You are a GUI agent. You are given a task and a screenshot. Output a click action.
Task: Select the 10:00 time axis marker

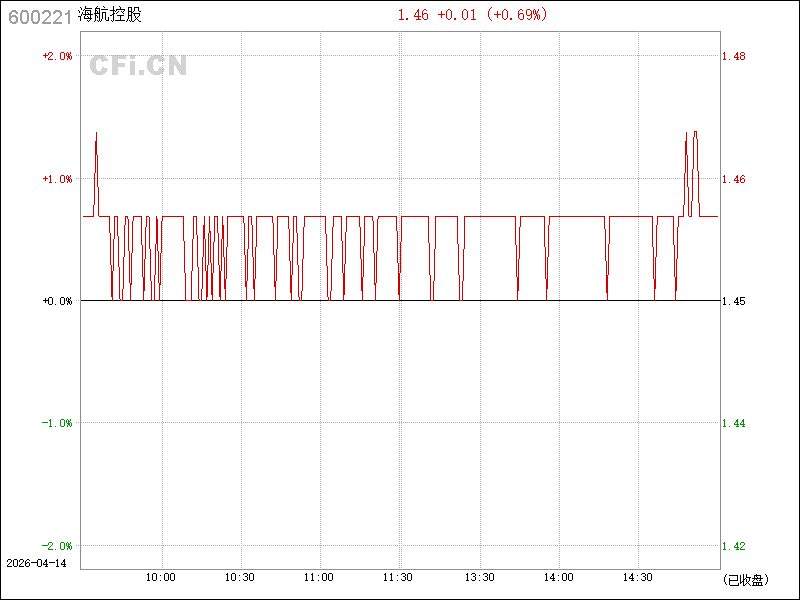(161, 577)
